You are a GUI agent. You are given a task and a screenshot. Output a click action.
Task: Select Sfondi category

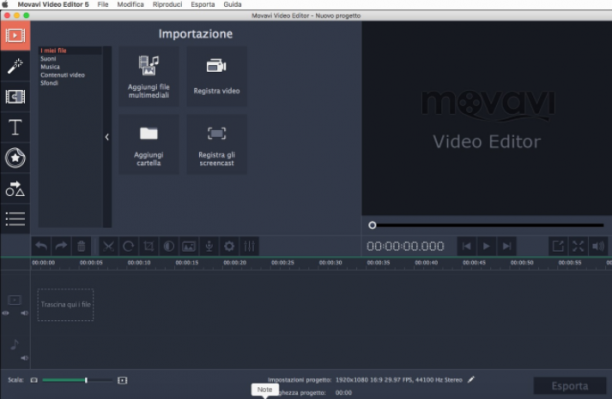pos(49,83)
